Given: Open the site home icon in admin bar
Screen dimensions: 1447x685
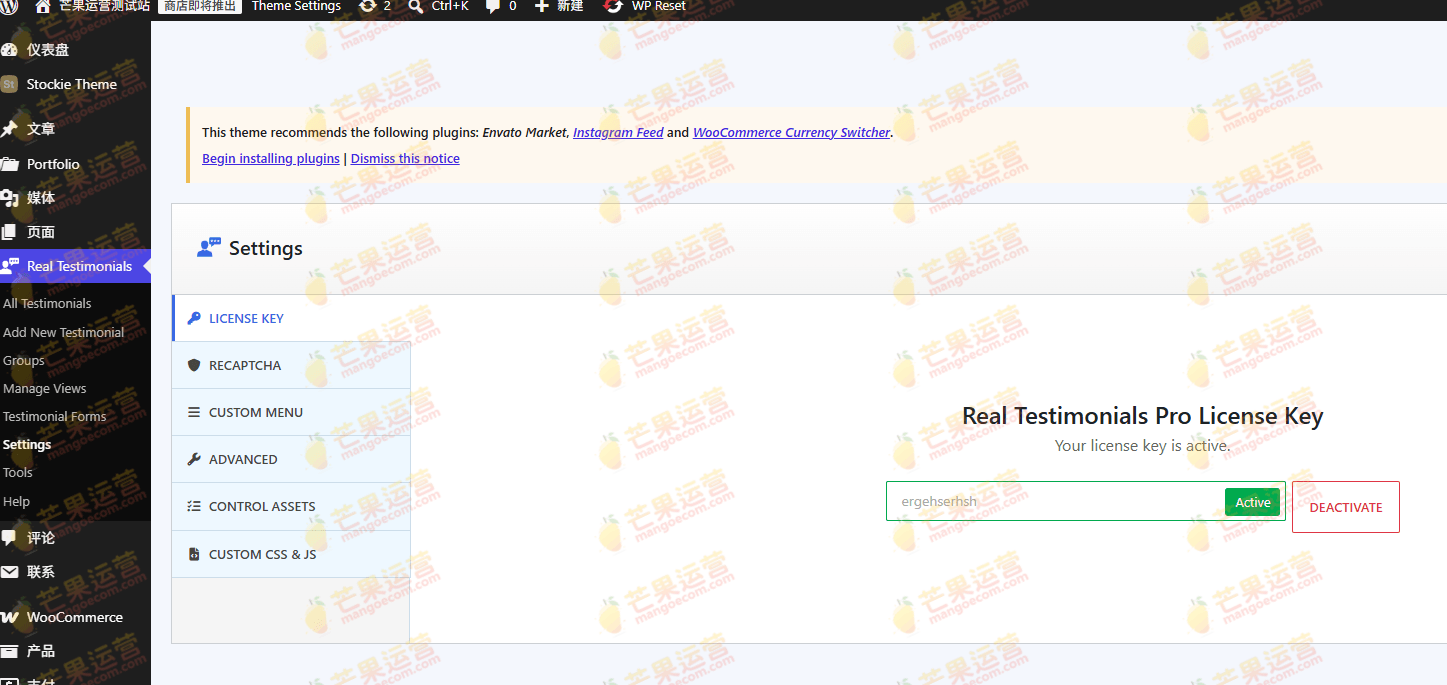Looking at the screenshot, I should tap(43, 6).
